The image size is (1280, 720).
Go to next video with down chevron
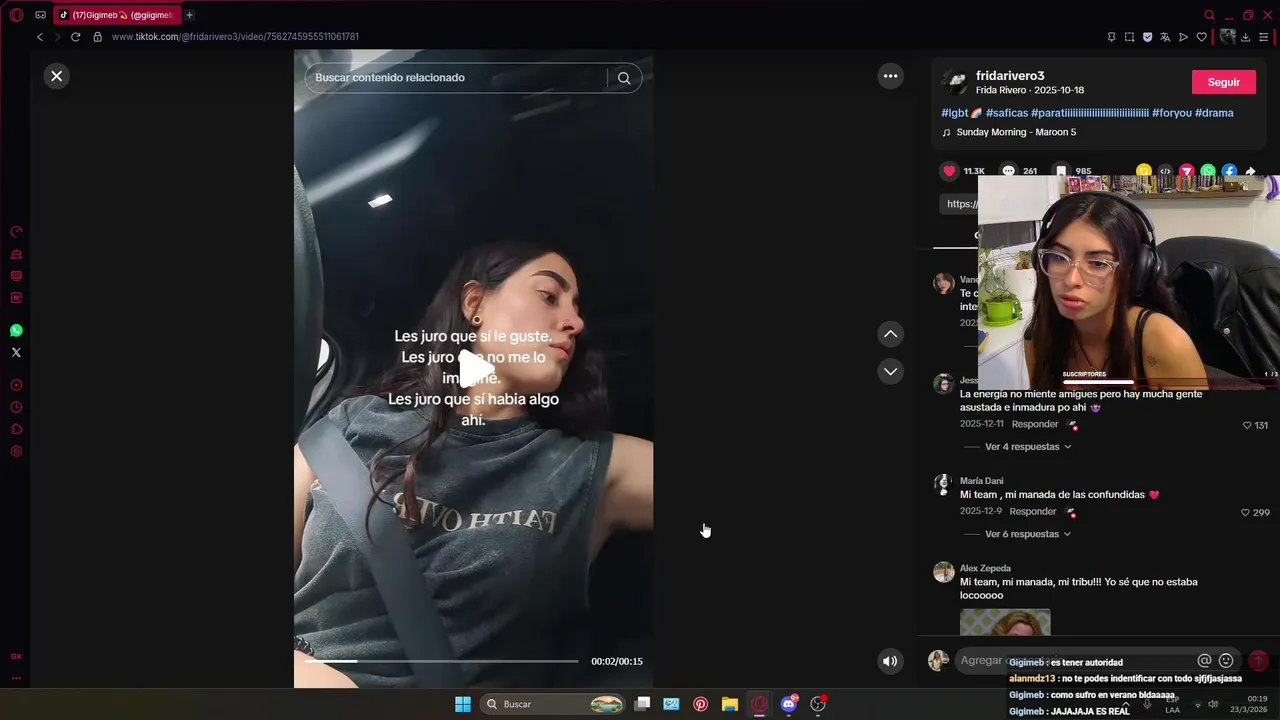[890, 371]
